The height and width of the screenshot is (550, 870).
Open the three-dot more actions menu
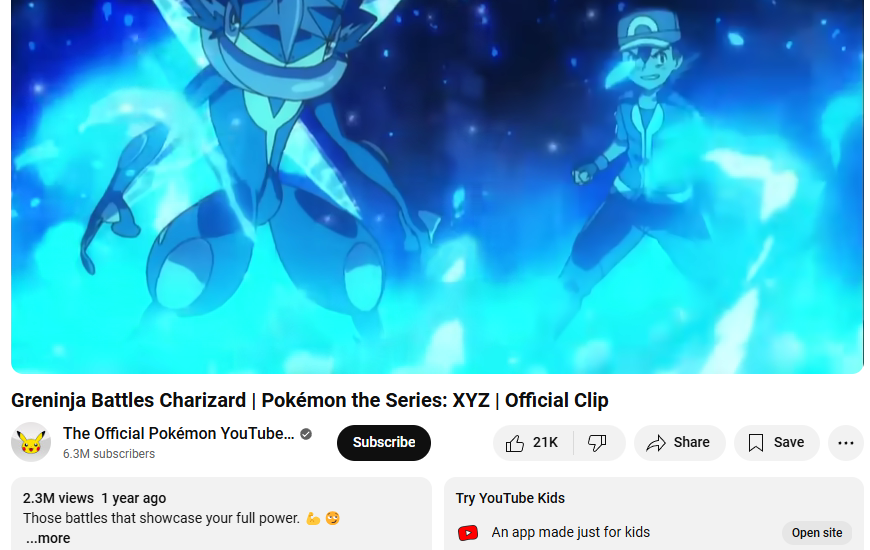(x=846, y=443)
